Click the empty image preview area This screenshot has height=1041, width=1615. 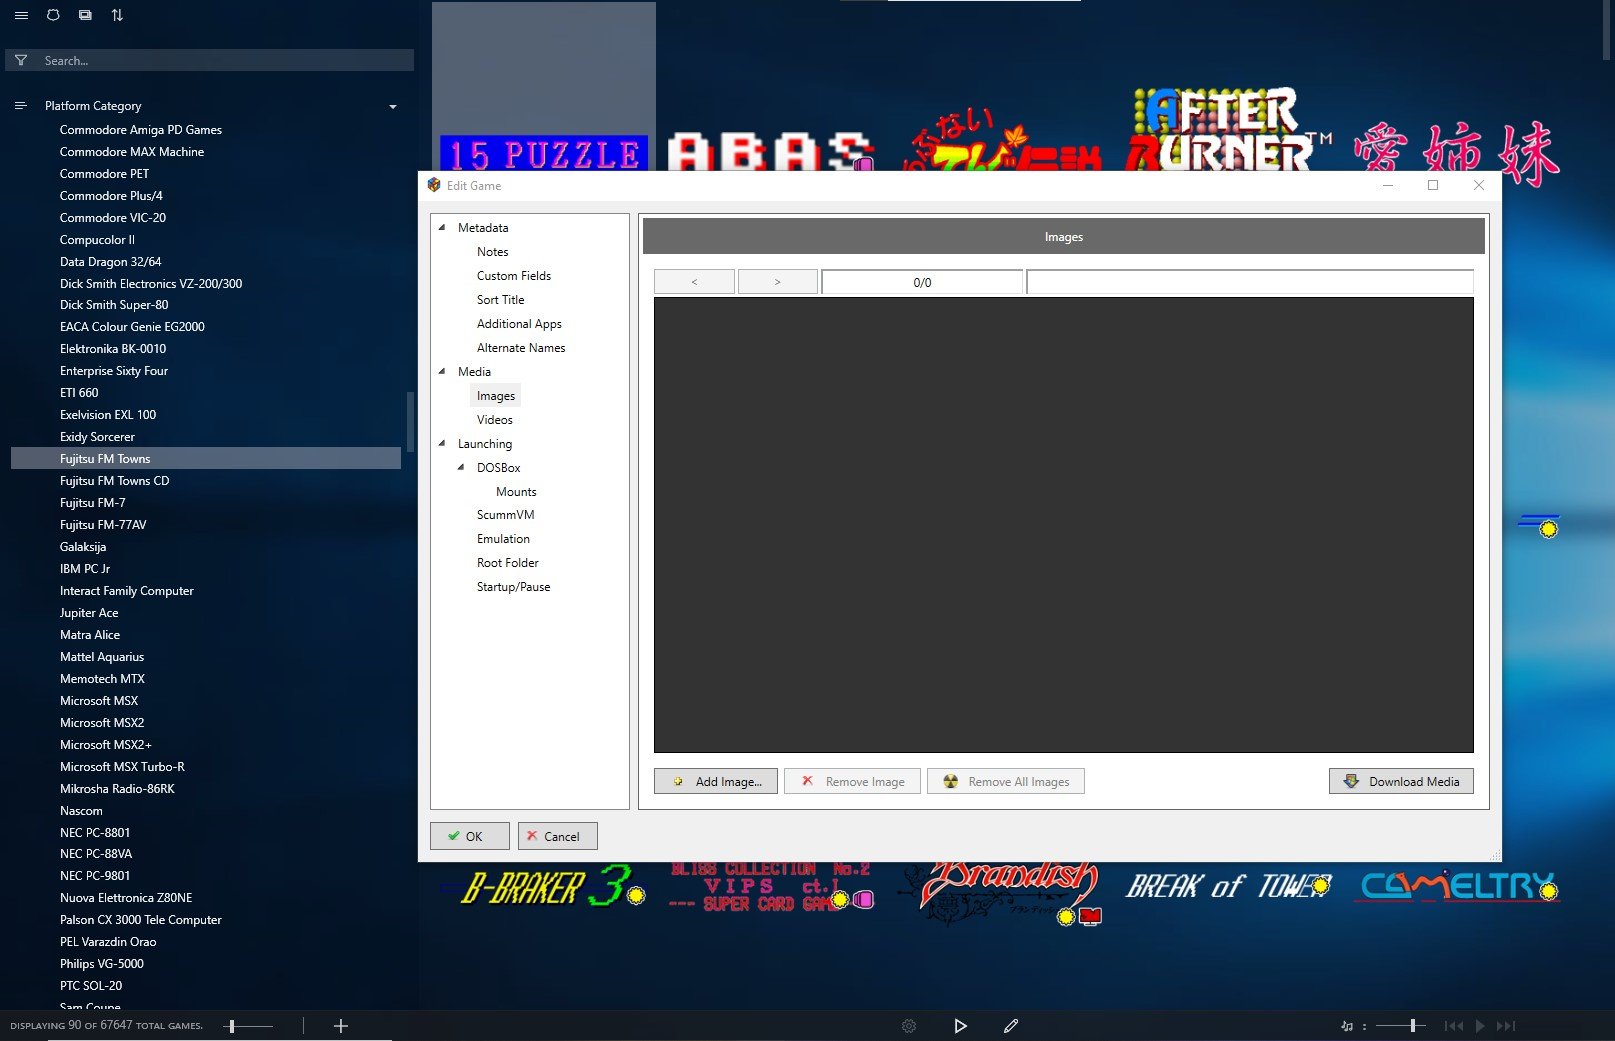coord(1064,525)
